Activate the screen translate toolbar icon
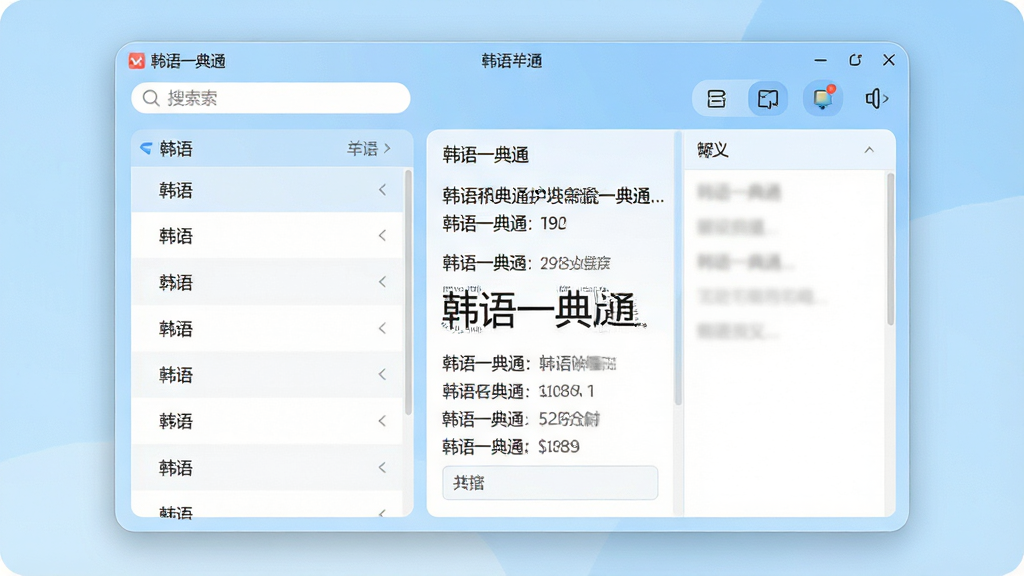This screenshot has height=576, width=1024. 767,99
